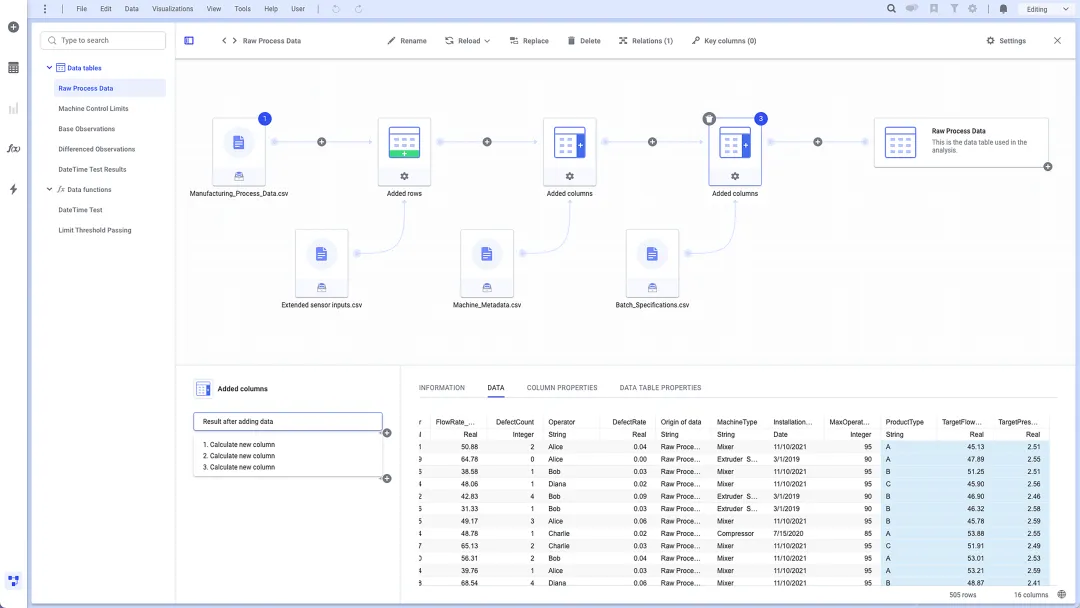1080x608 pixels.
Task: Click the final Raw Process Data table node
Action: pos(962,143)
